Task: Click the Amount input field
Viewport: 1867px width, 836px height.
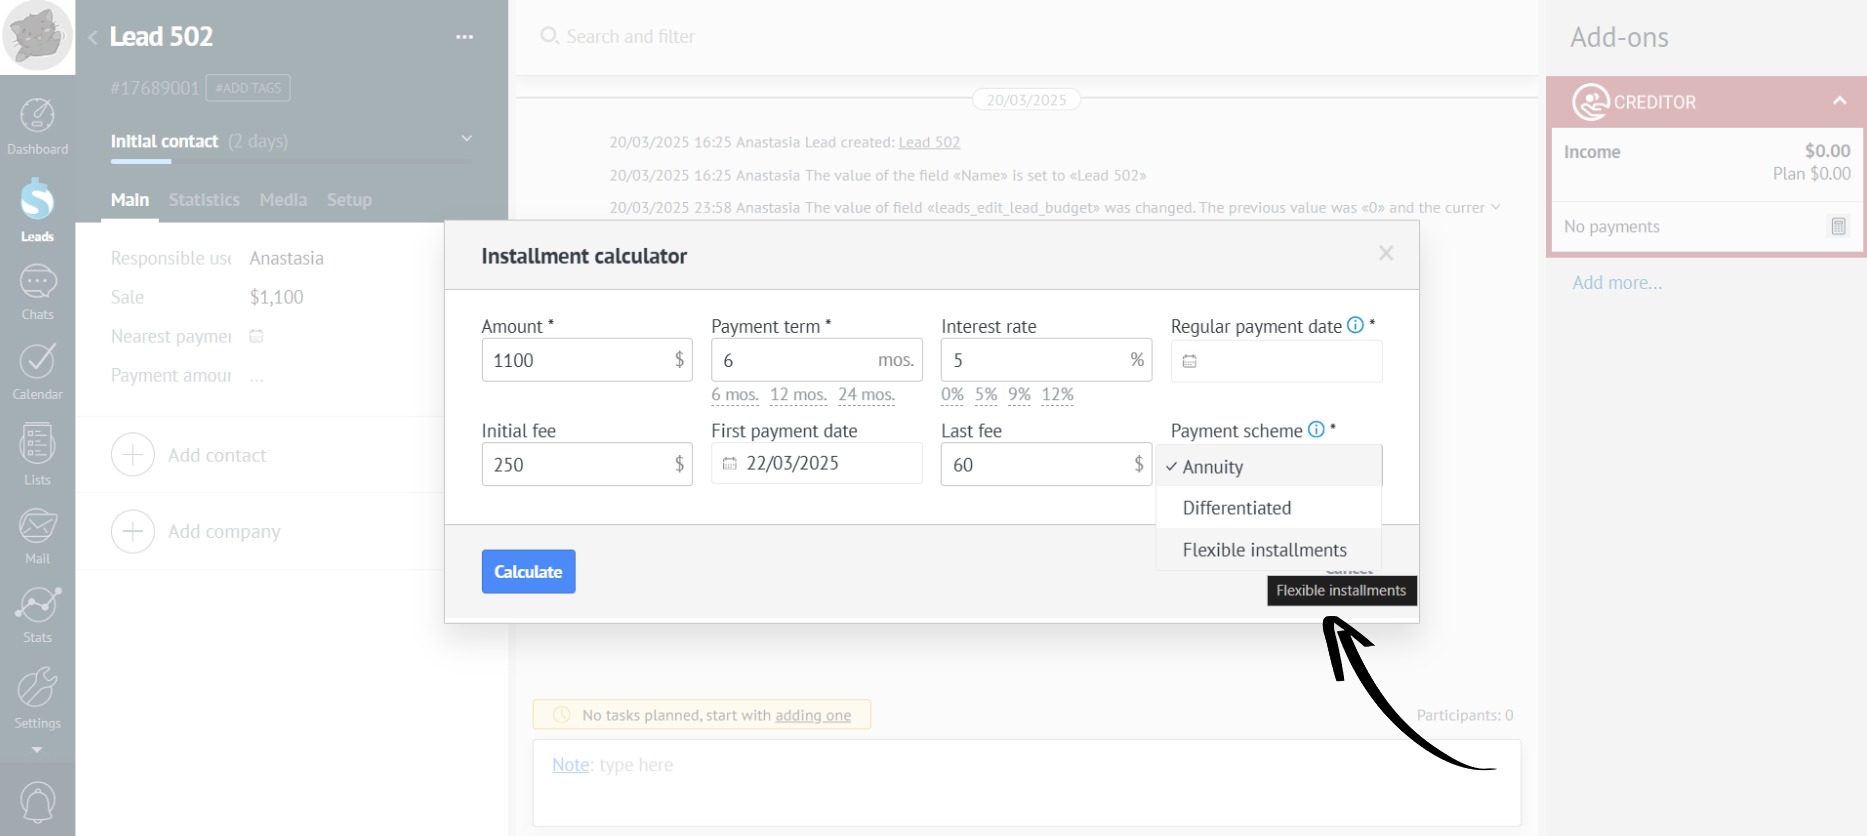Action: 575,360
